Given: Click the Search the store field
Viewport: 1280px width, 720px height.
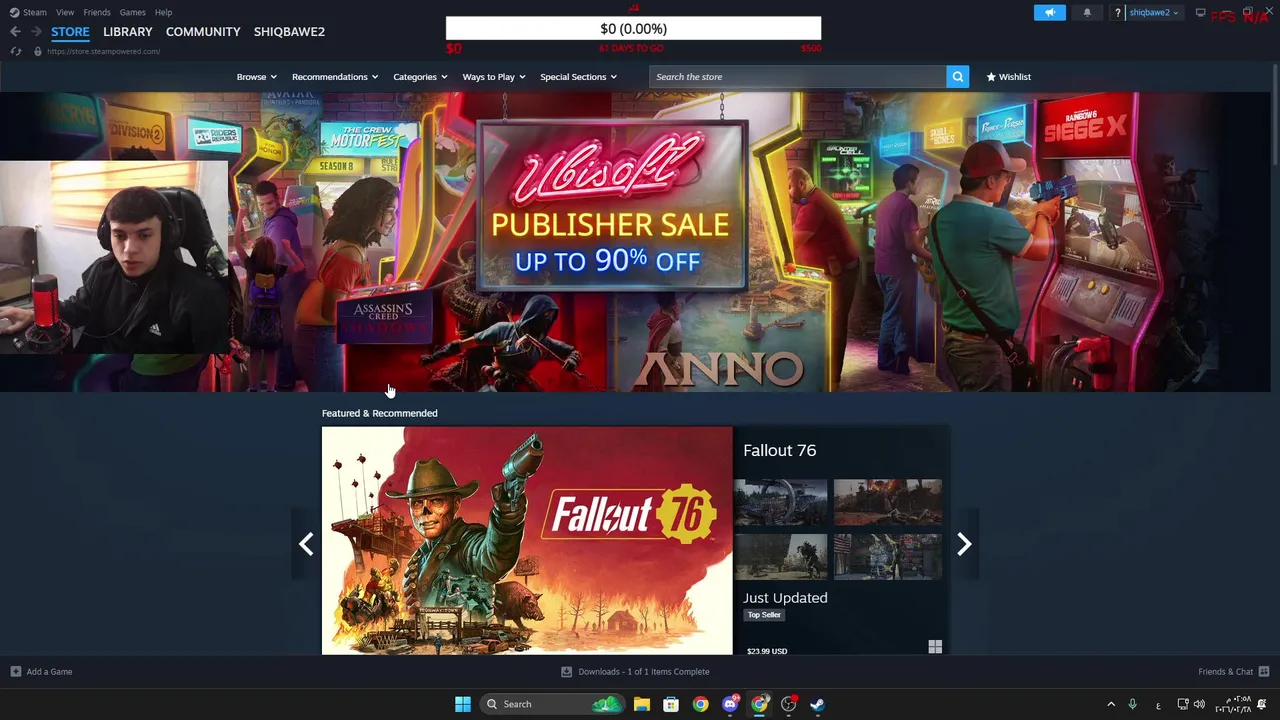Looking at the screenshot, I should click(797, 77).
